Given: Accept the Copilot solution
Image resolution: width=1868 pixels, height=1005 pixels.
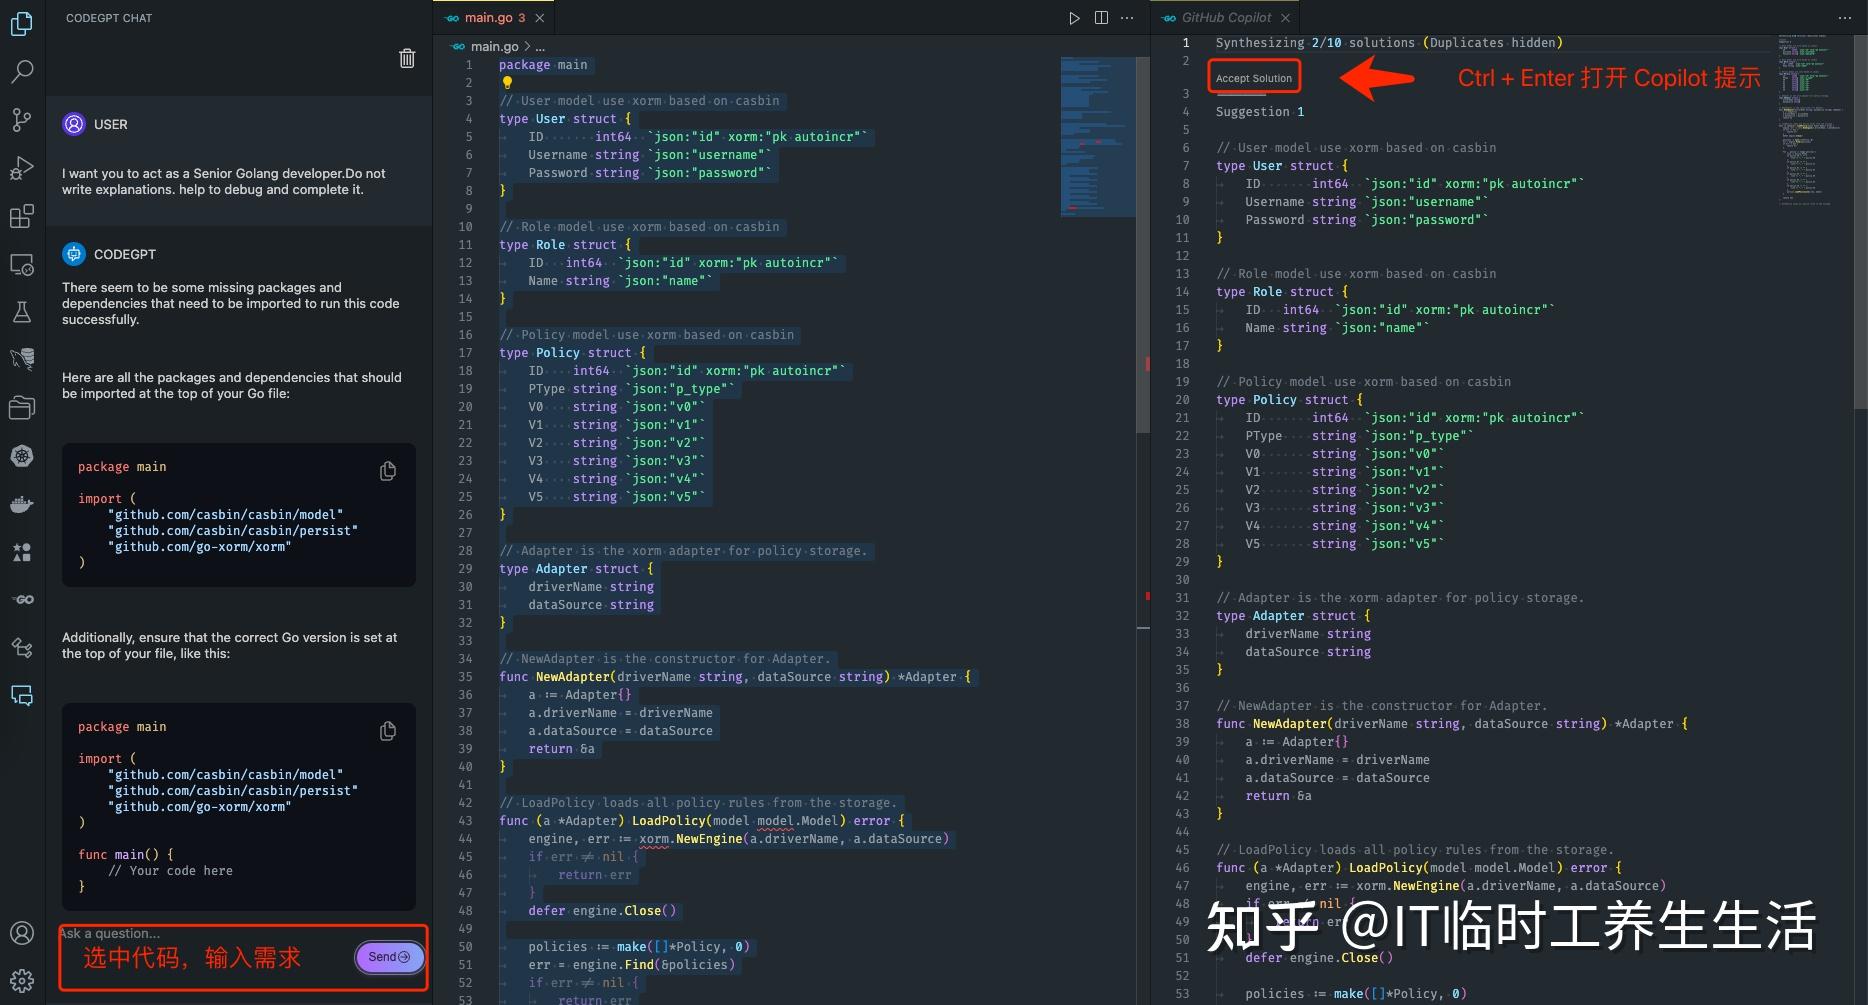Looking at the screenshot, I should (1253, 77).
